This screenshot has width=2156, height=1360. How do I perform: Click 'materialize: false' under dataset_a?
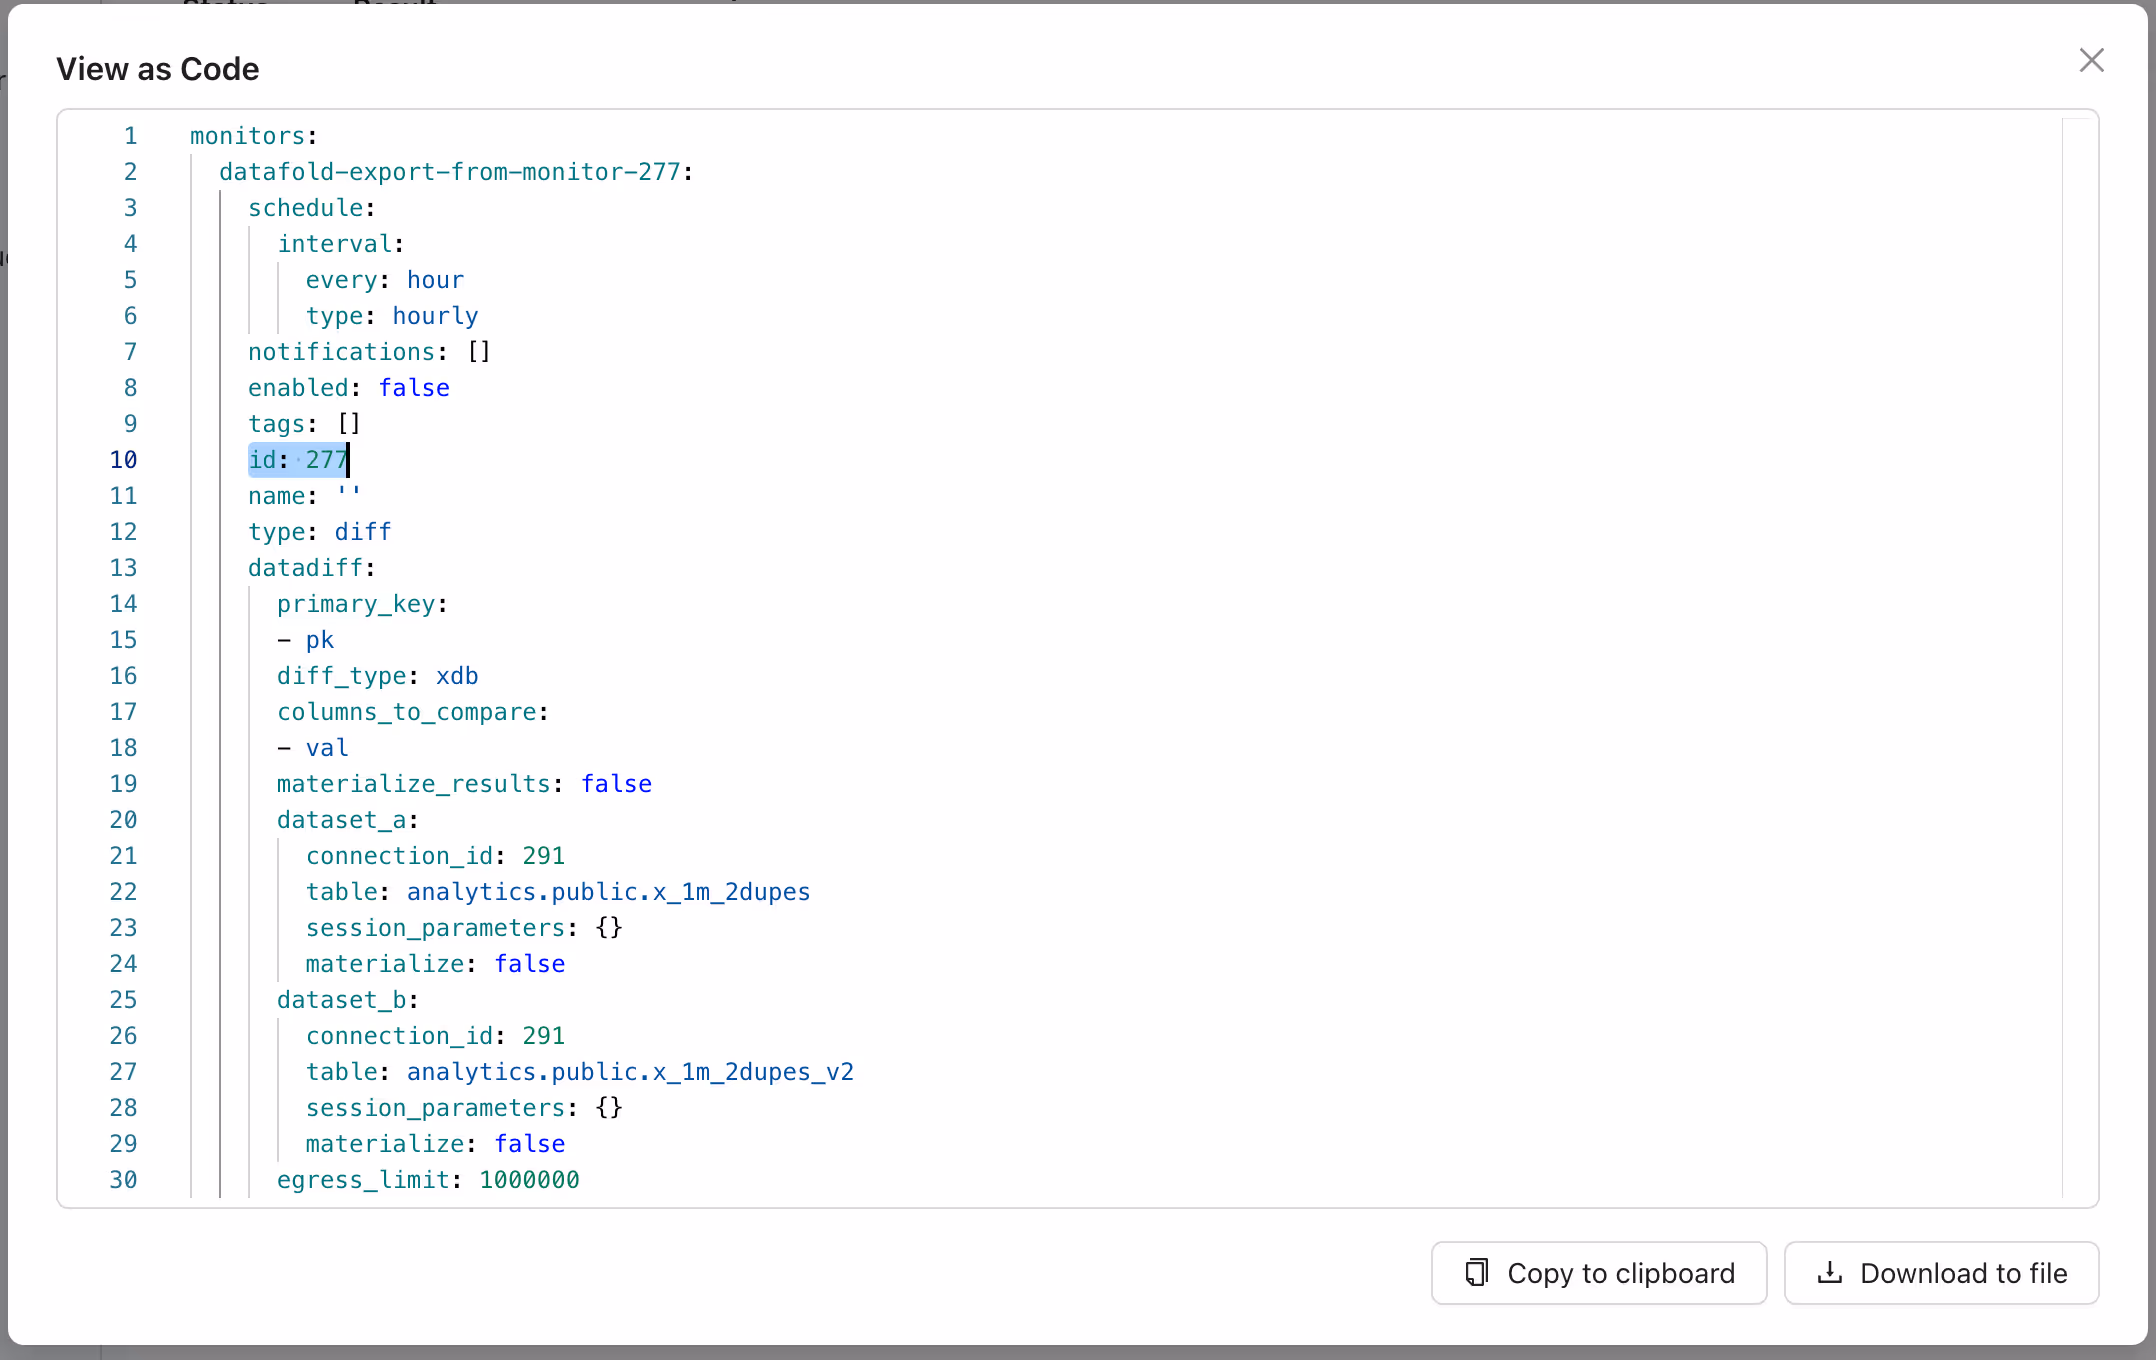pos(436,964)
